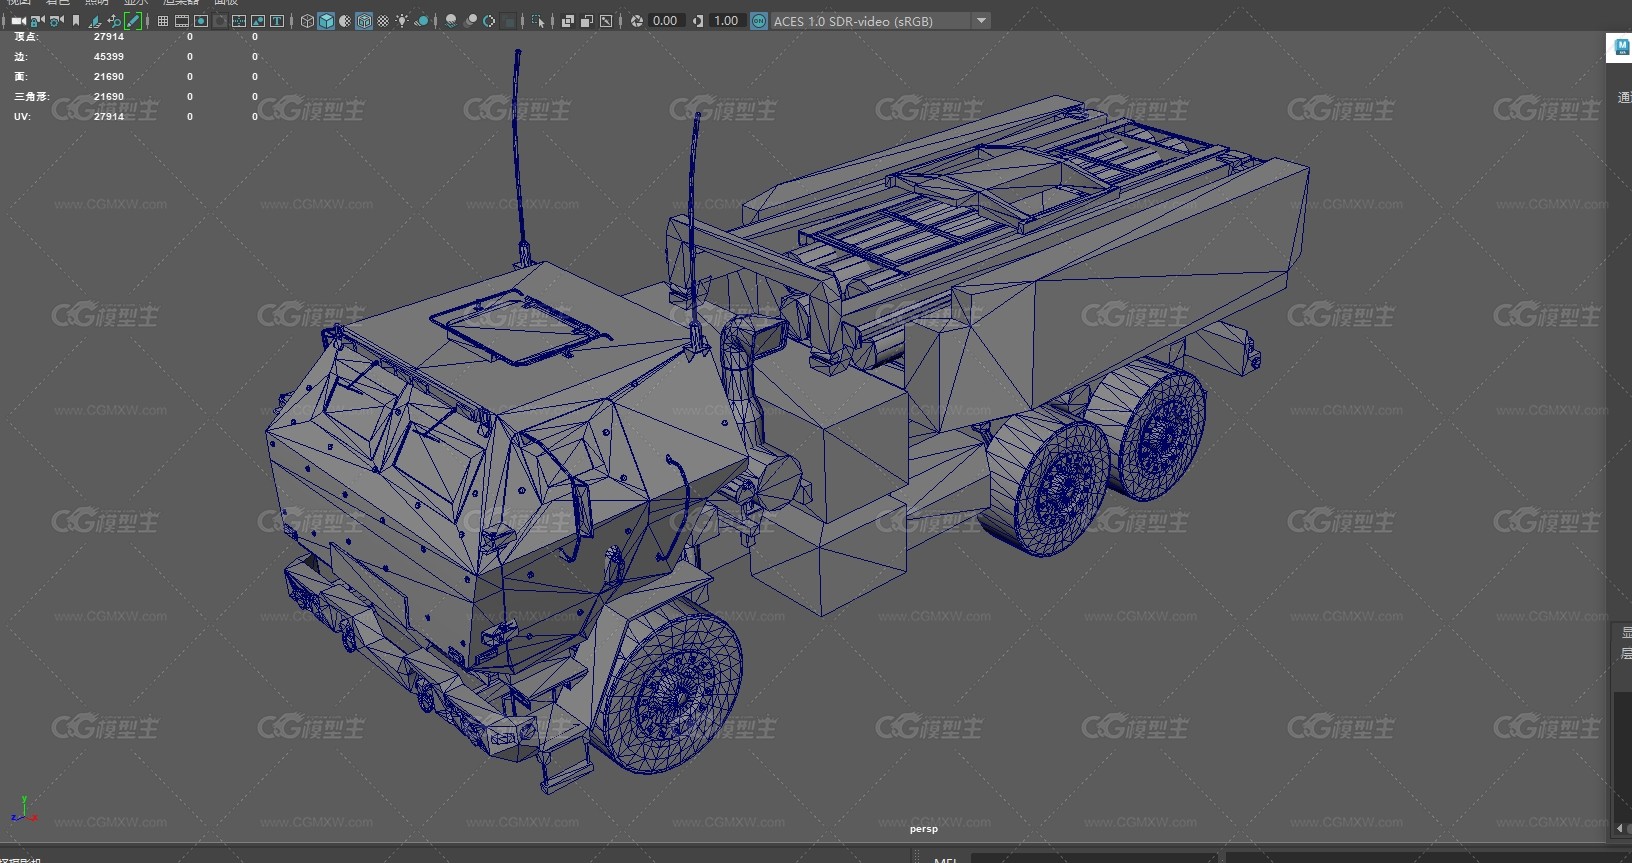
Task: Select the Grease Pencil tool
Action: (x=133, y=21)
